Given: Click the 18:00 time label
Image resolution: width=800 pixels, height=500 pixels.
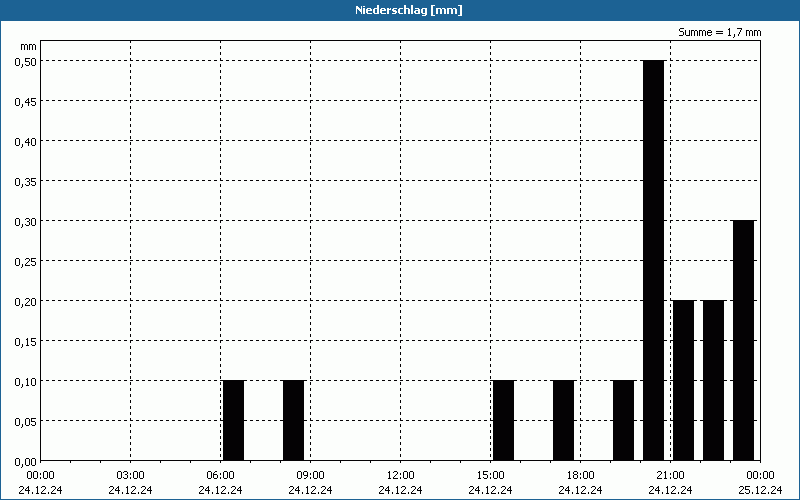Looking at the screenshot, I should click(x=580, y=476).
